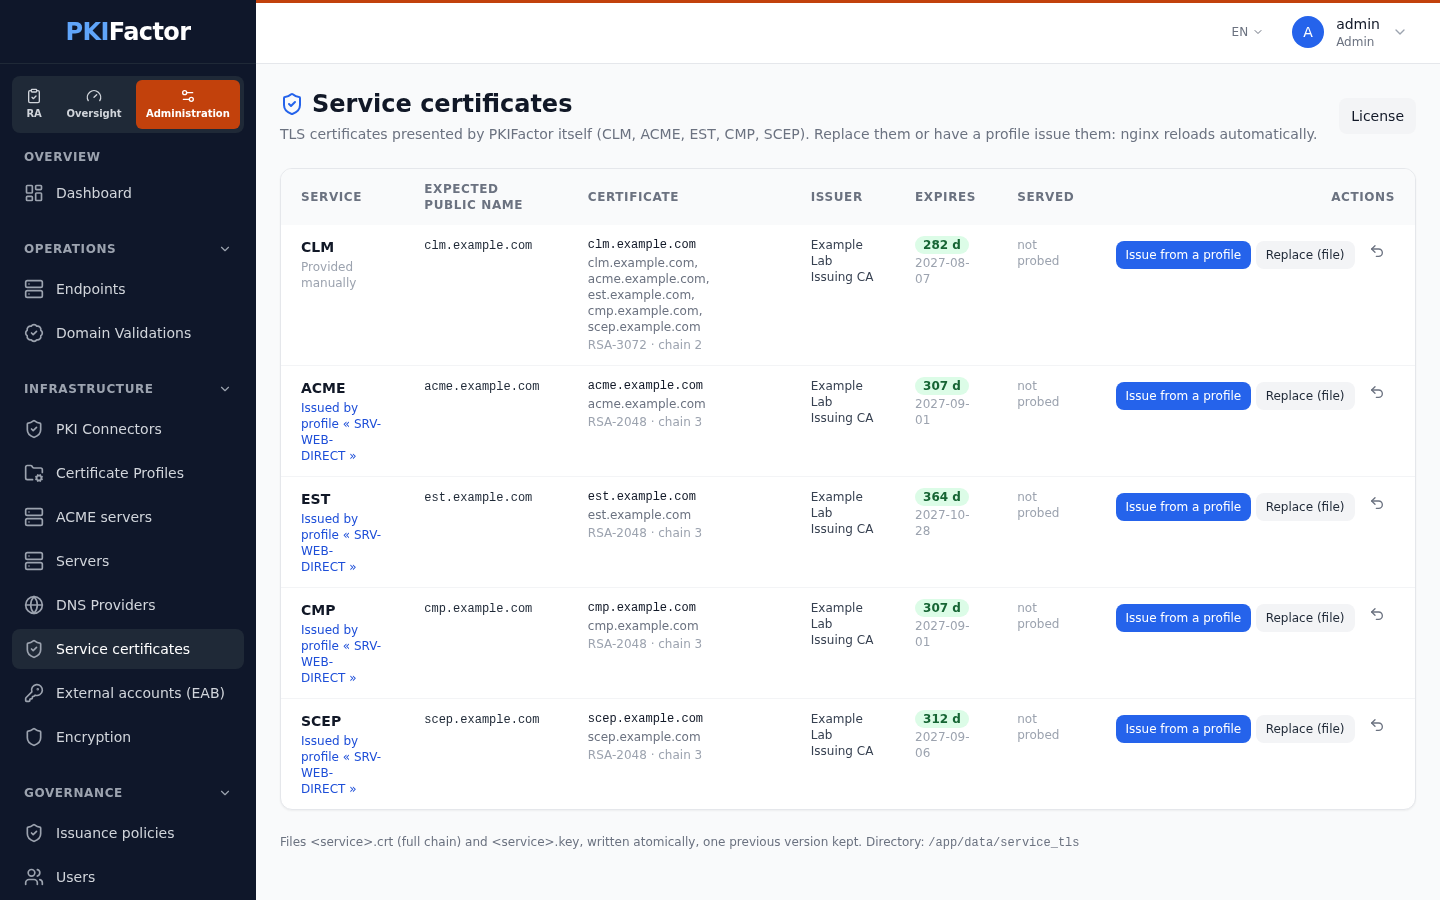Switch to the Oversight tab
Viewport: 1440px width, 900px height.
tap(94, 104)
